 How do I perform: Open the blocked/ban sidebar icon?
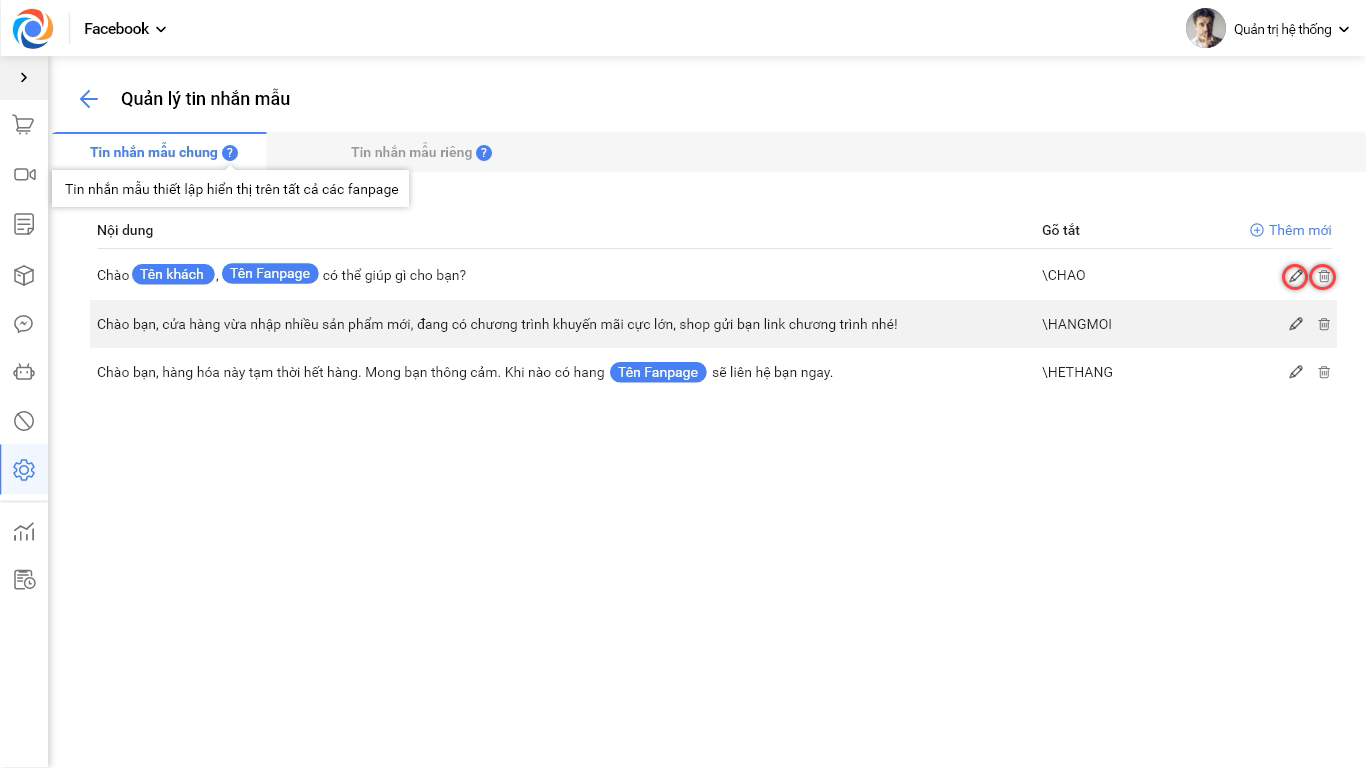click(x=24, y=421)
